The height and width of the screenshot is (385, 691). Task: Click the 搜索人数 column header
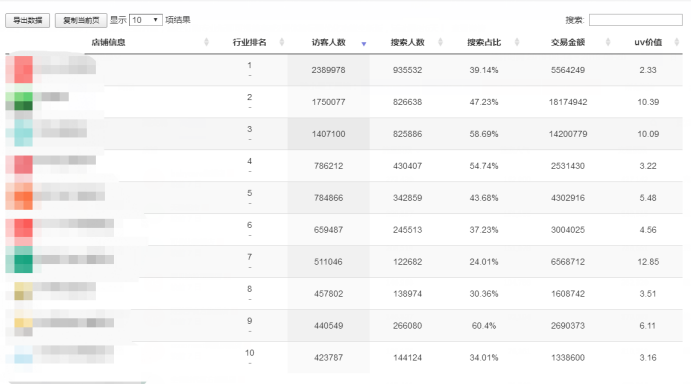(408, 42)
